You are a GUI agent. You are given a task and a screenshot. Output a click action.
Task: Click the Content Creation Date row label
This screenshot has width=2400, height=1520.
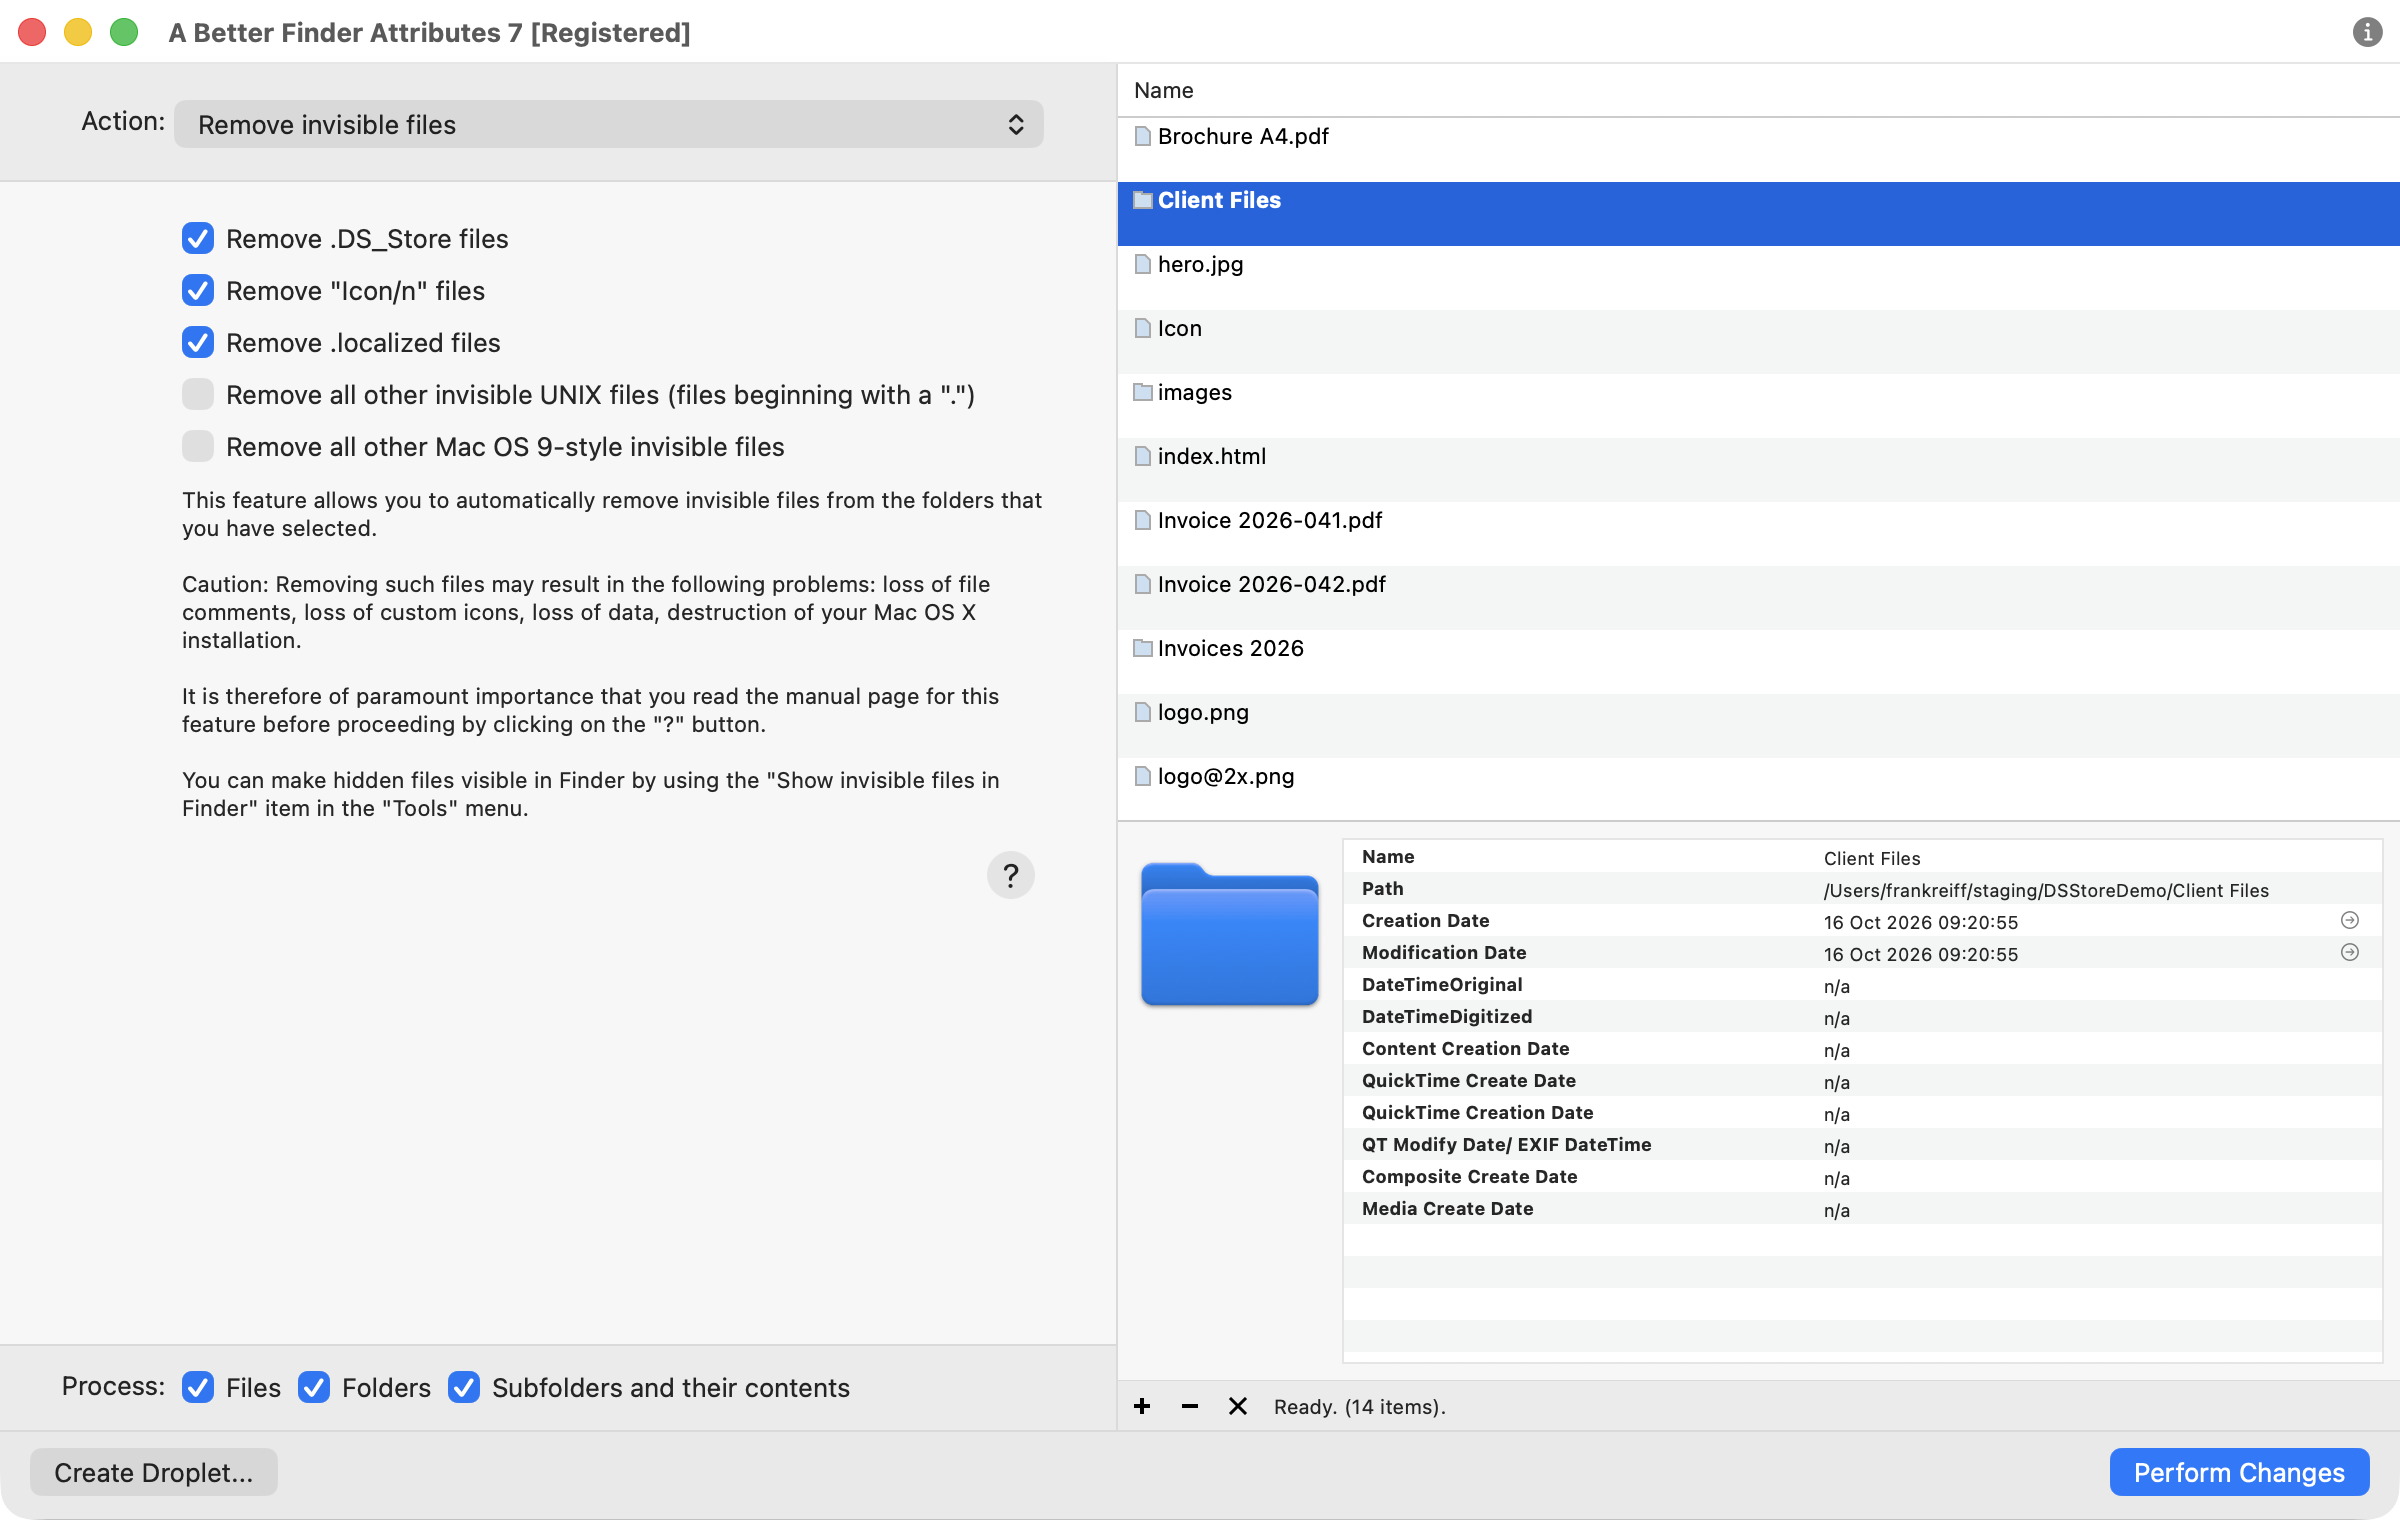1465,1048
